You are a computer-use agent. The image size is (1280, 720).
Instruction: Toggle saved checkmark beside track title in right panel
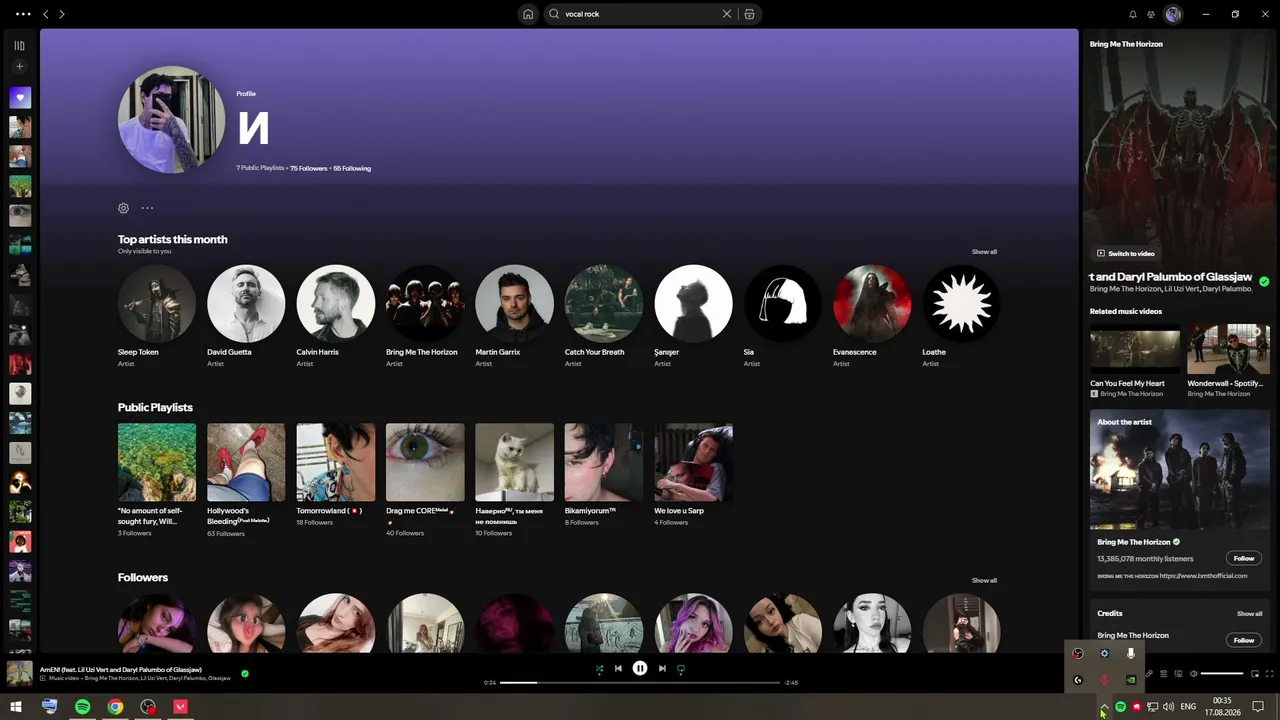1264,282
